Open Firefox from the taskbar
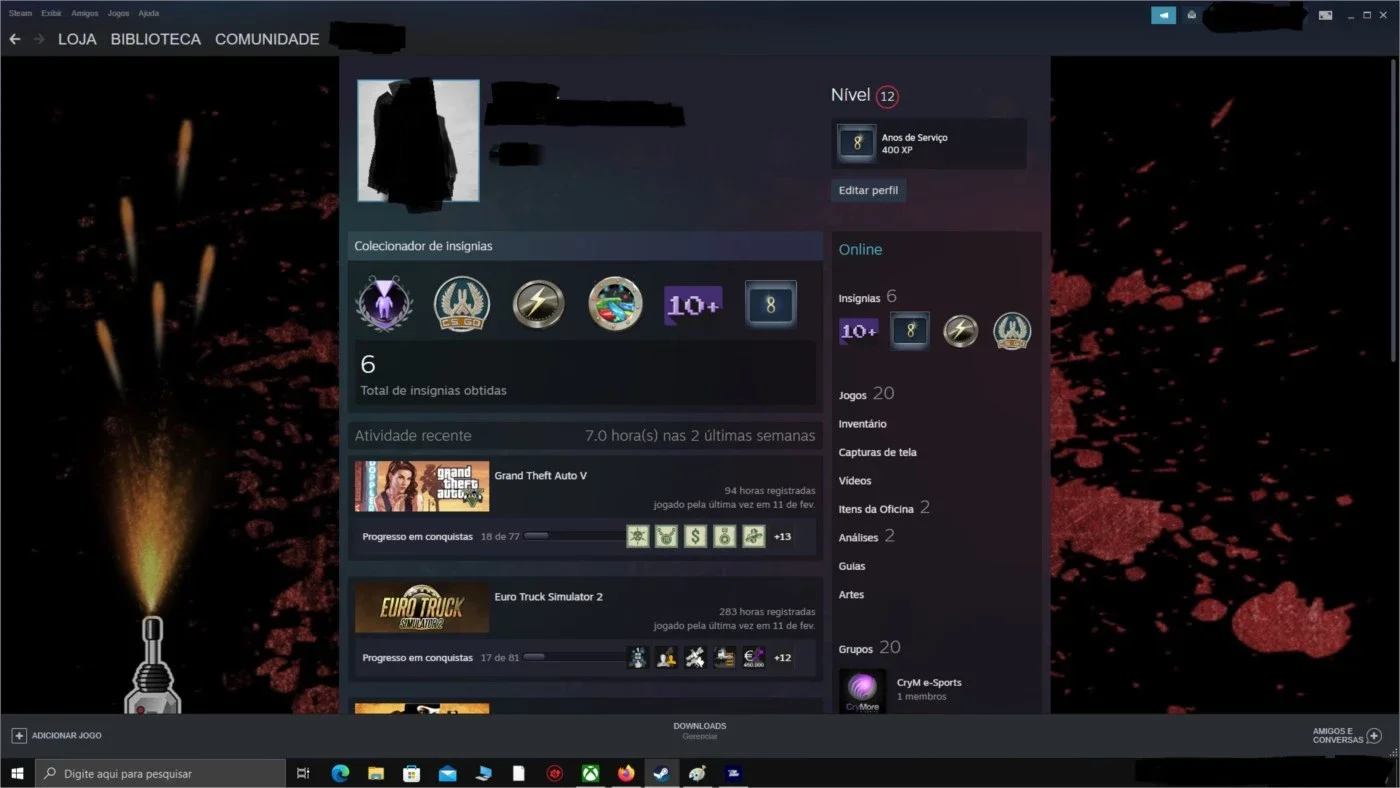The image size is (1400, 788). [626, 773]
